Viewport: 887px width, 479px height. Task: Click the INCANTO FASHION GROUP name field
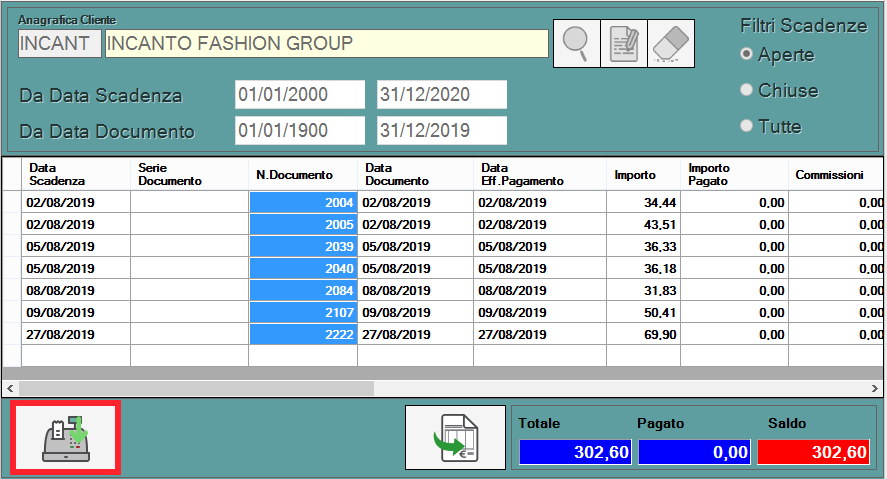(325, 43)
